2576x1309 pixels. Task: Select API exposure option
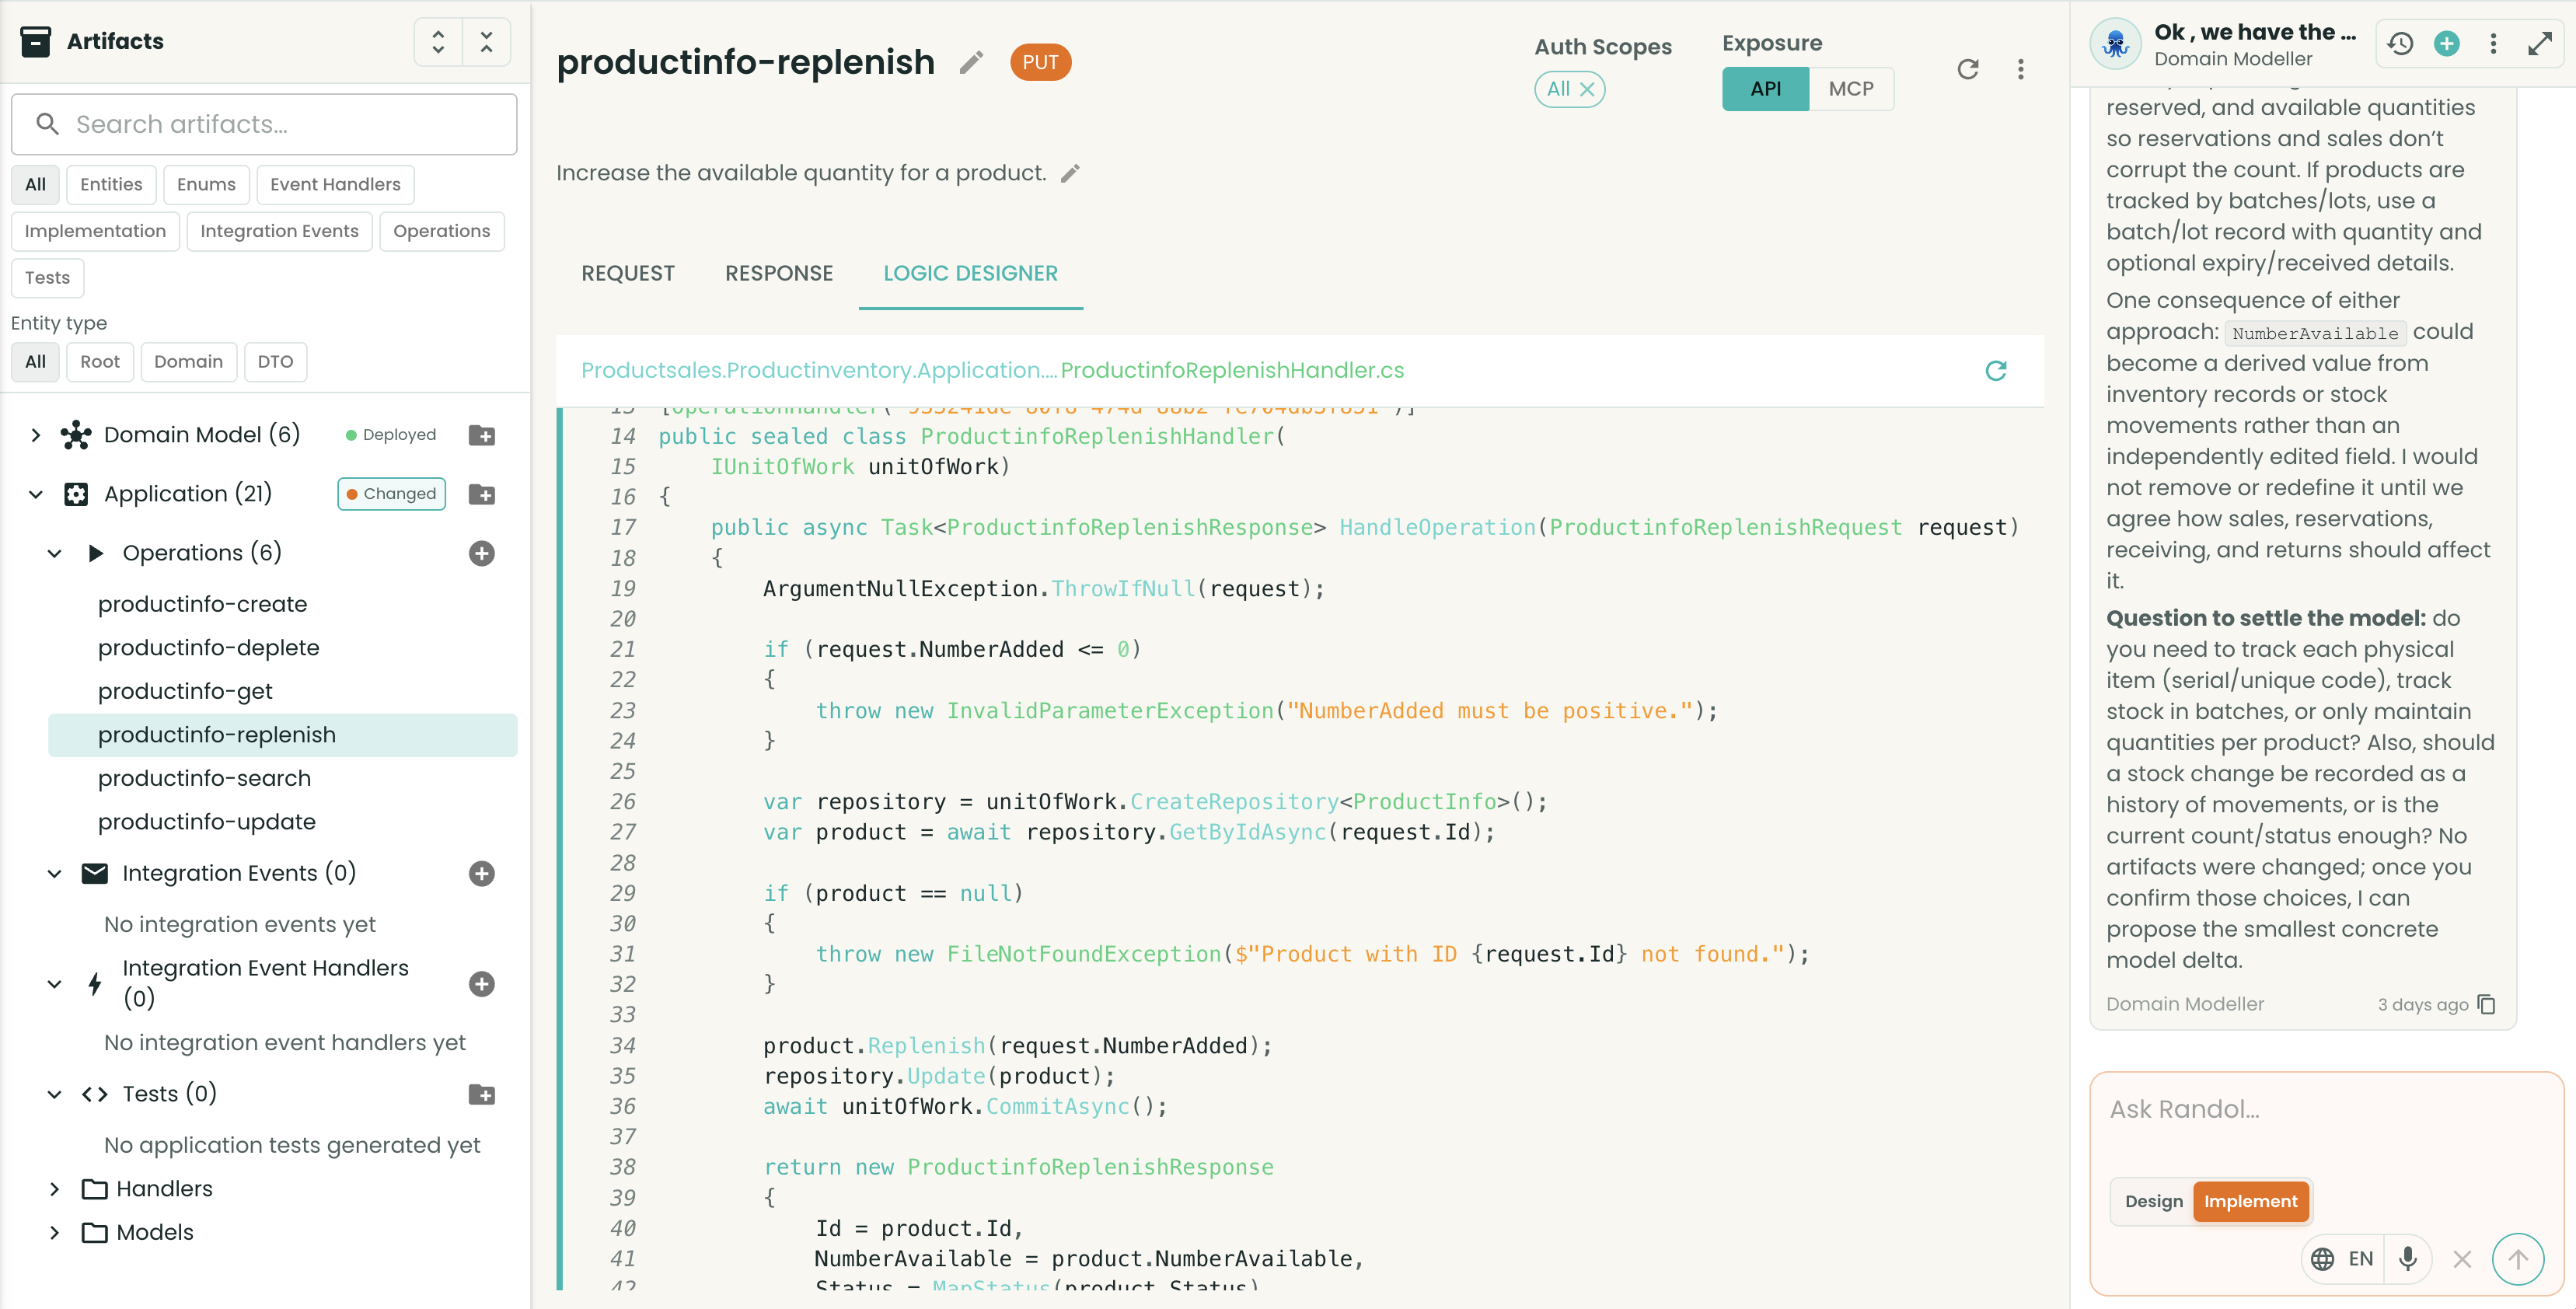tap(1766, 89)
